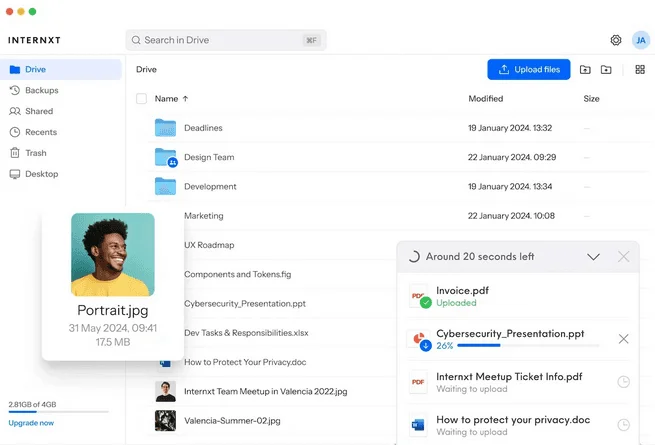
Task: Click the new folder icon
Action: pyautogui.click(x=606, y=69)
